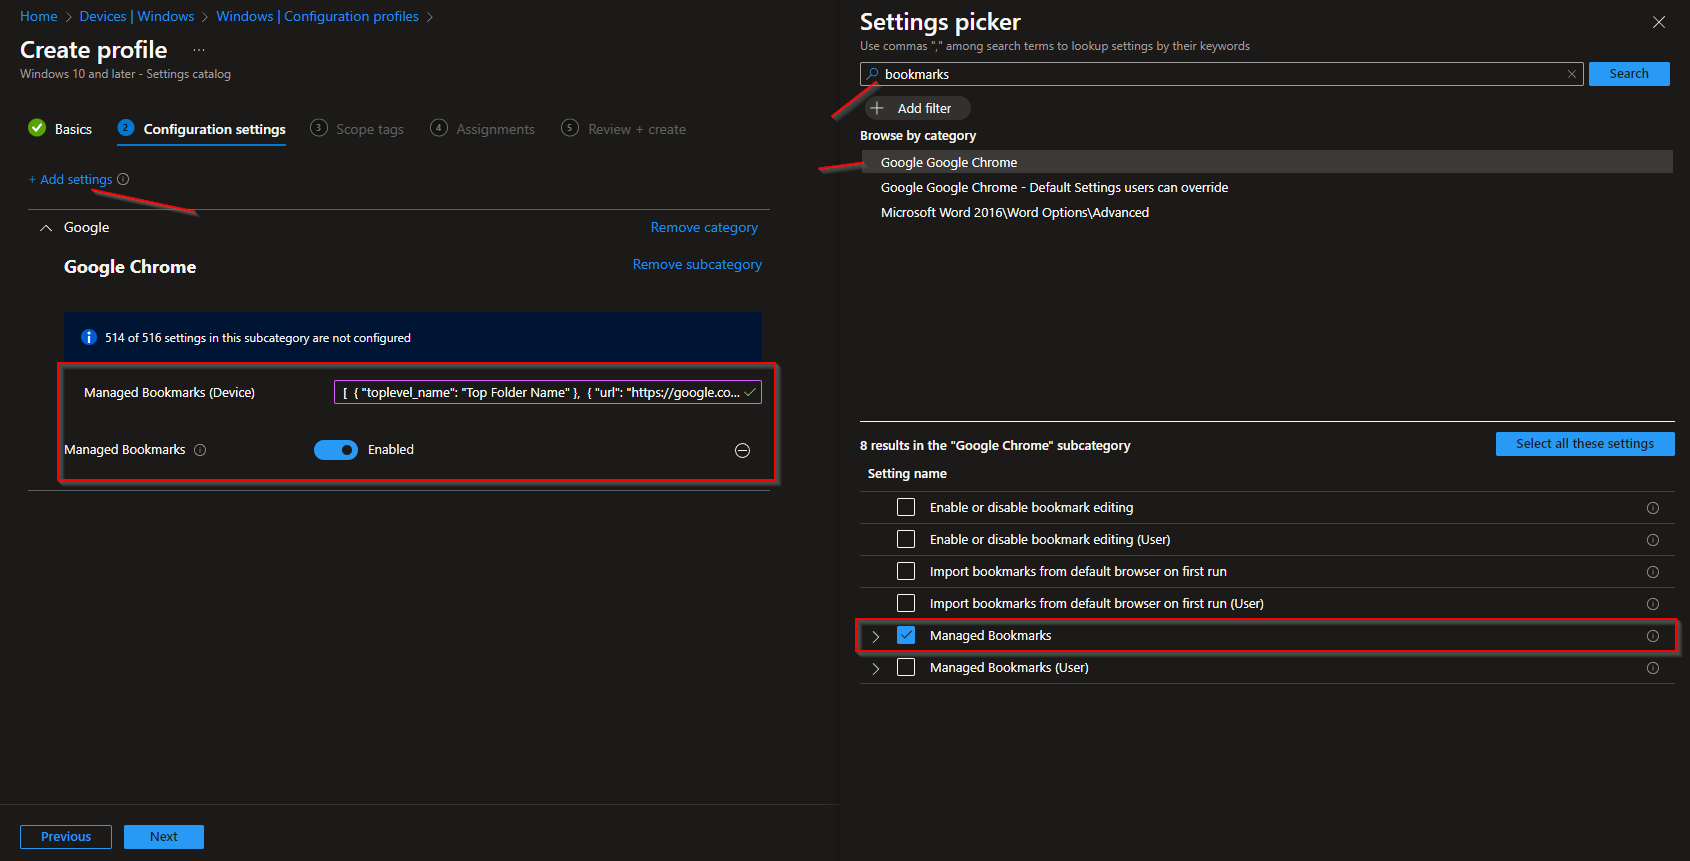Viewport: 1690px width, 861px height.
Task: Click the plus icon of Add filter
Action: pos(877,108)
